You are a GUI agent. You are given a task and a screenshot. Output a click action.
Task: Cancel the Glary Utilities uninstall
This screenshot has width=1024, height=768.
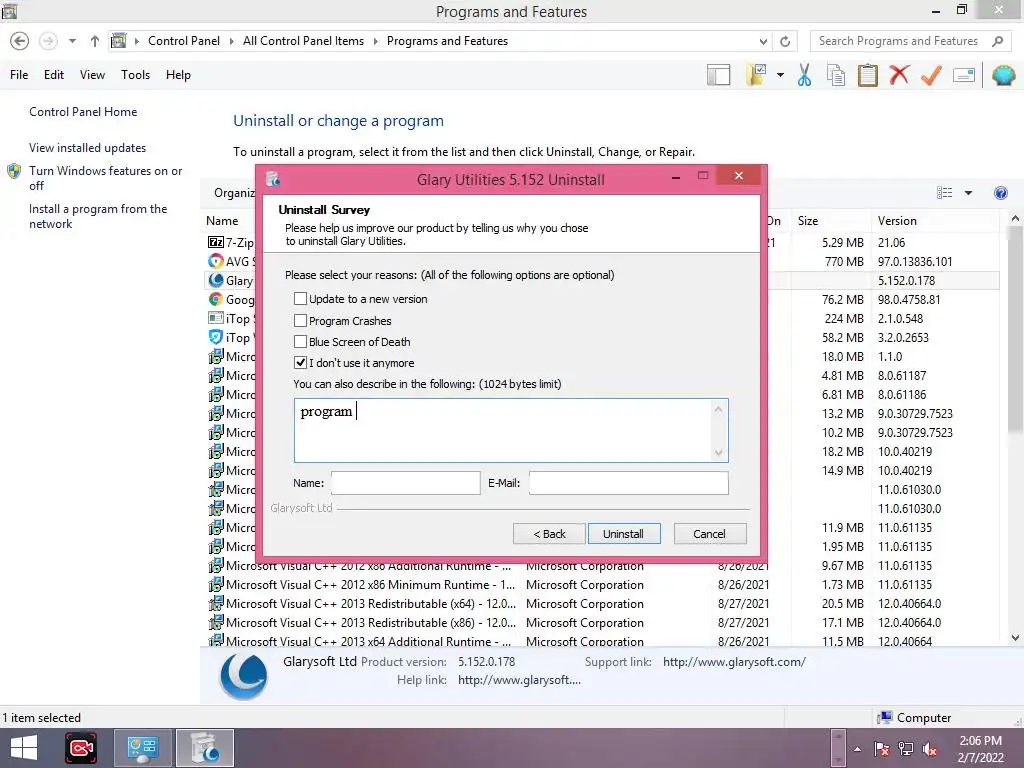(x=709, y=534)
